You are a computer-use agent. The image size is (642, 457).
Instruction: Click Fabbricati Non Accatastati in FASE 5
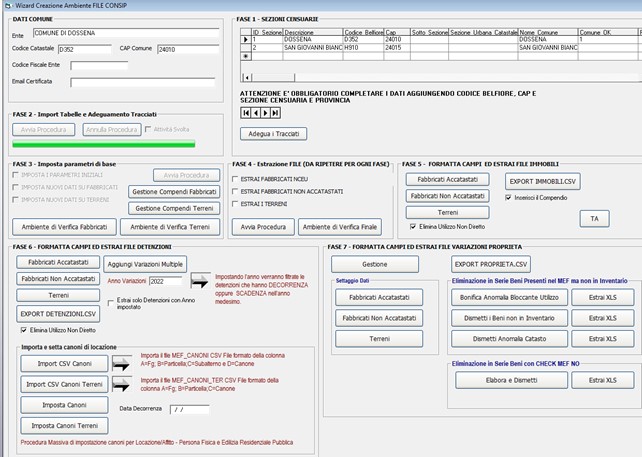[448, 196]
